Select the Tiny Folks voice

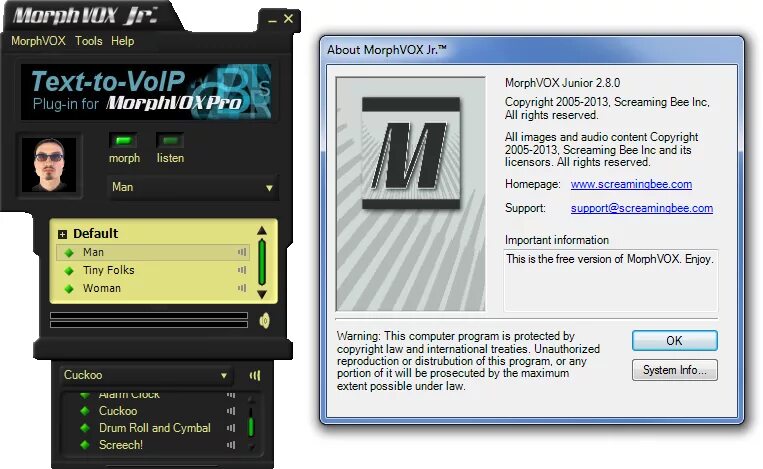tap(153, 270)
